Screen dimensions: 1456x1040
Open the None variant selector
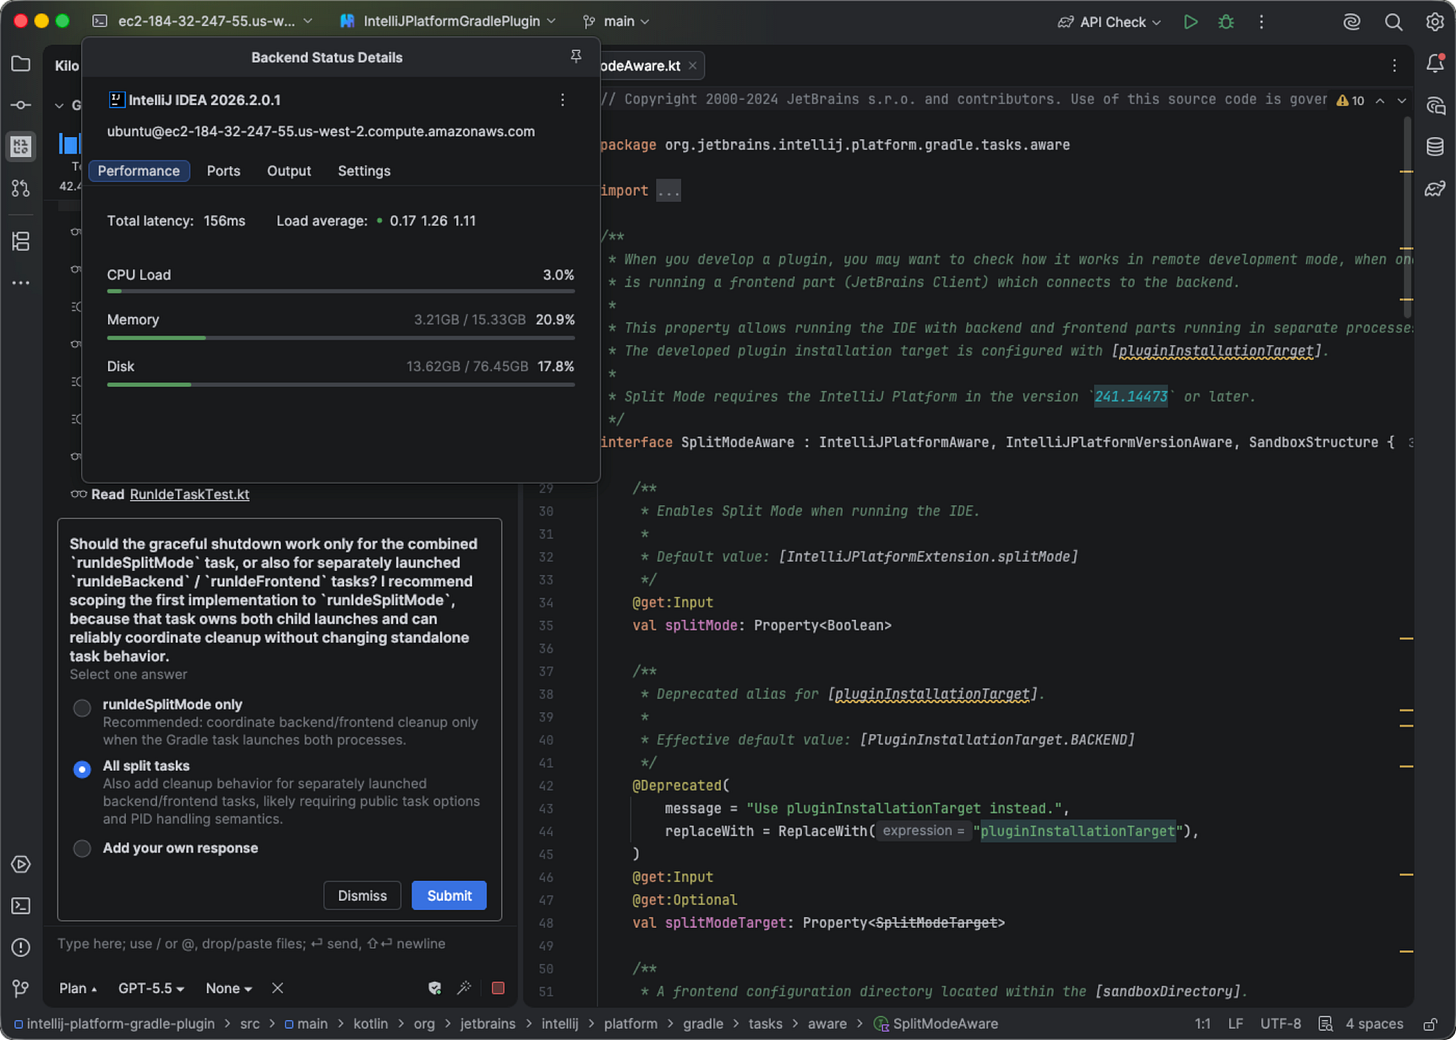tap(228, 988)
